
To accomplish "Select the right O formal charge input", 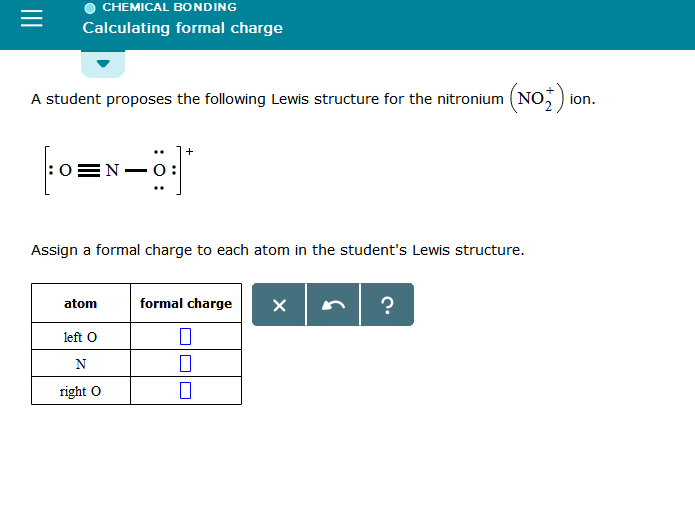I will tap(185, 391).
